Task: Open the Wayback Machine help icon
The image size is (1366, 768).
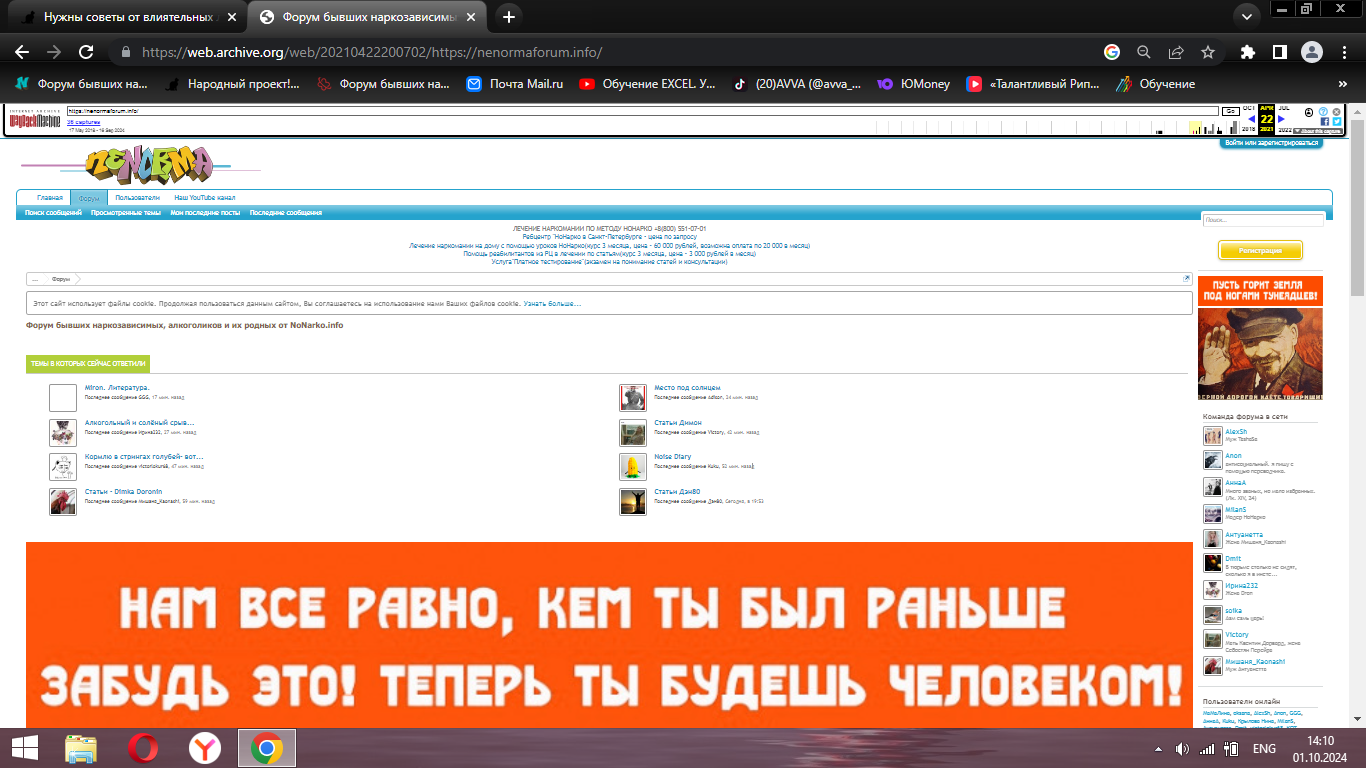Action: tap(1323, 111)
